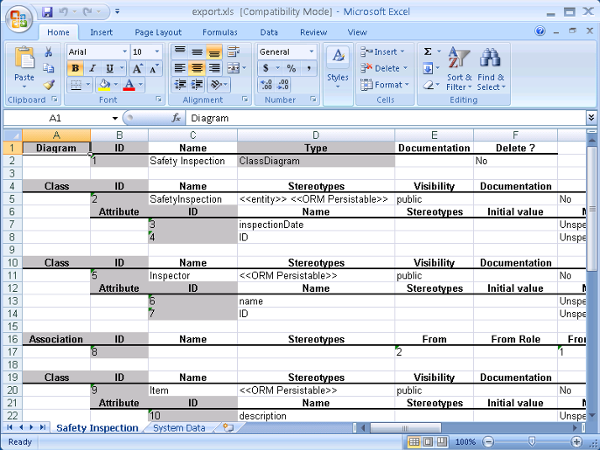Viewport: 600px width, 450px height.
Task: Activate the Format Painter brush
Action: click(x=49, y=85)
